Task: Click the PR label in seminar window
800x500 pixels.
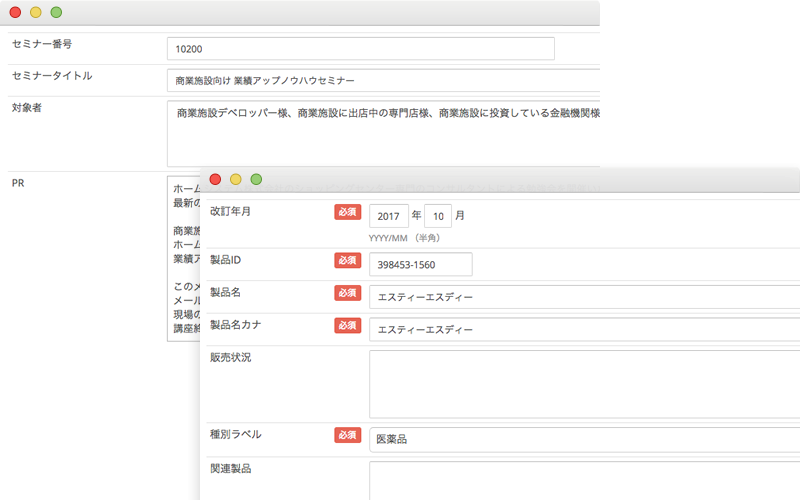Action: [18, 183]
